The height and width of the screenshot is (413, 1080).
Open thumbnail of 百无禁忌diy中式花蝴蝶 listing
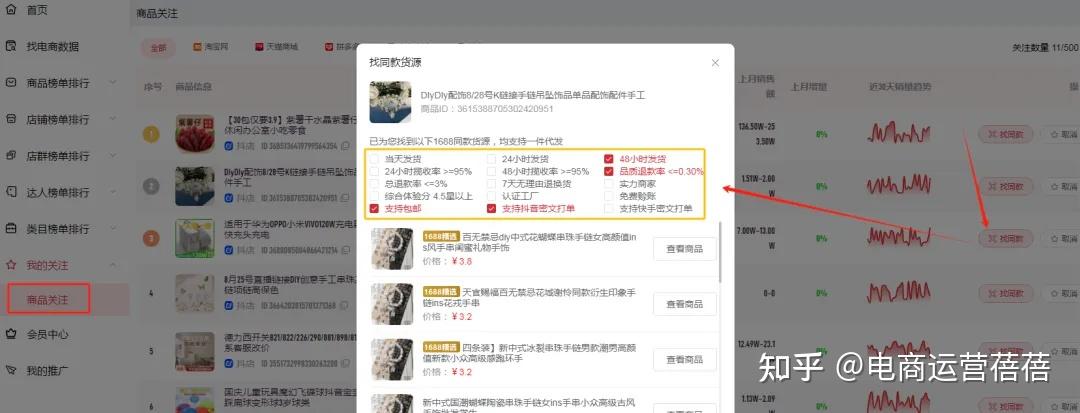coord(392,248)
